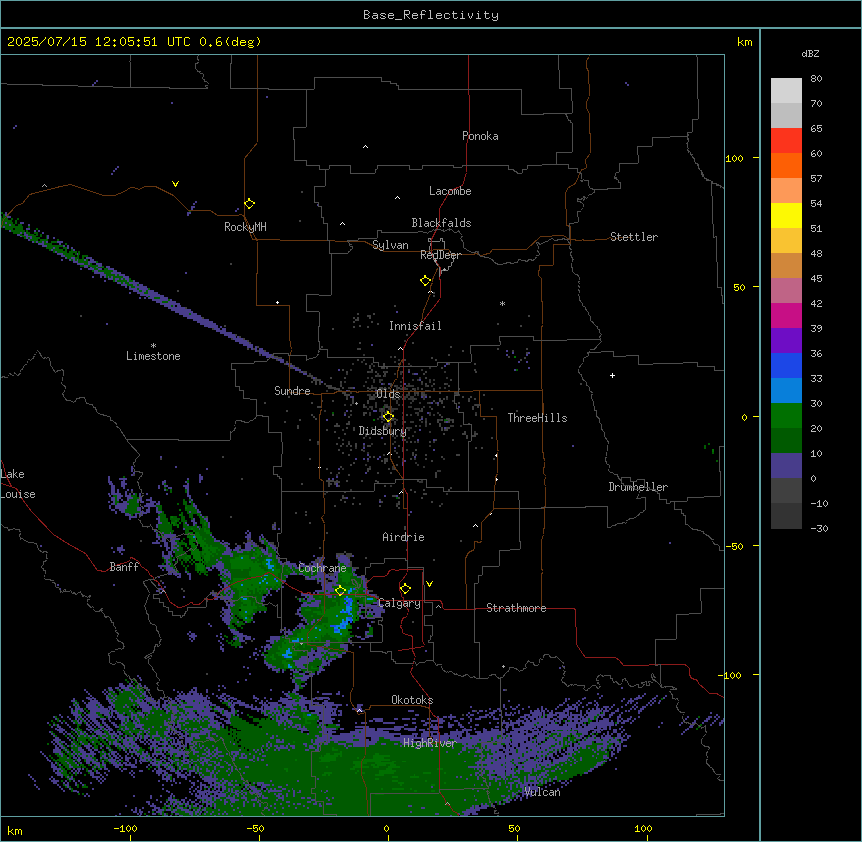Click the km unit label at the bottom left
The width and height of the screenshot is (862, 842).
click(x=15, y=830)
